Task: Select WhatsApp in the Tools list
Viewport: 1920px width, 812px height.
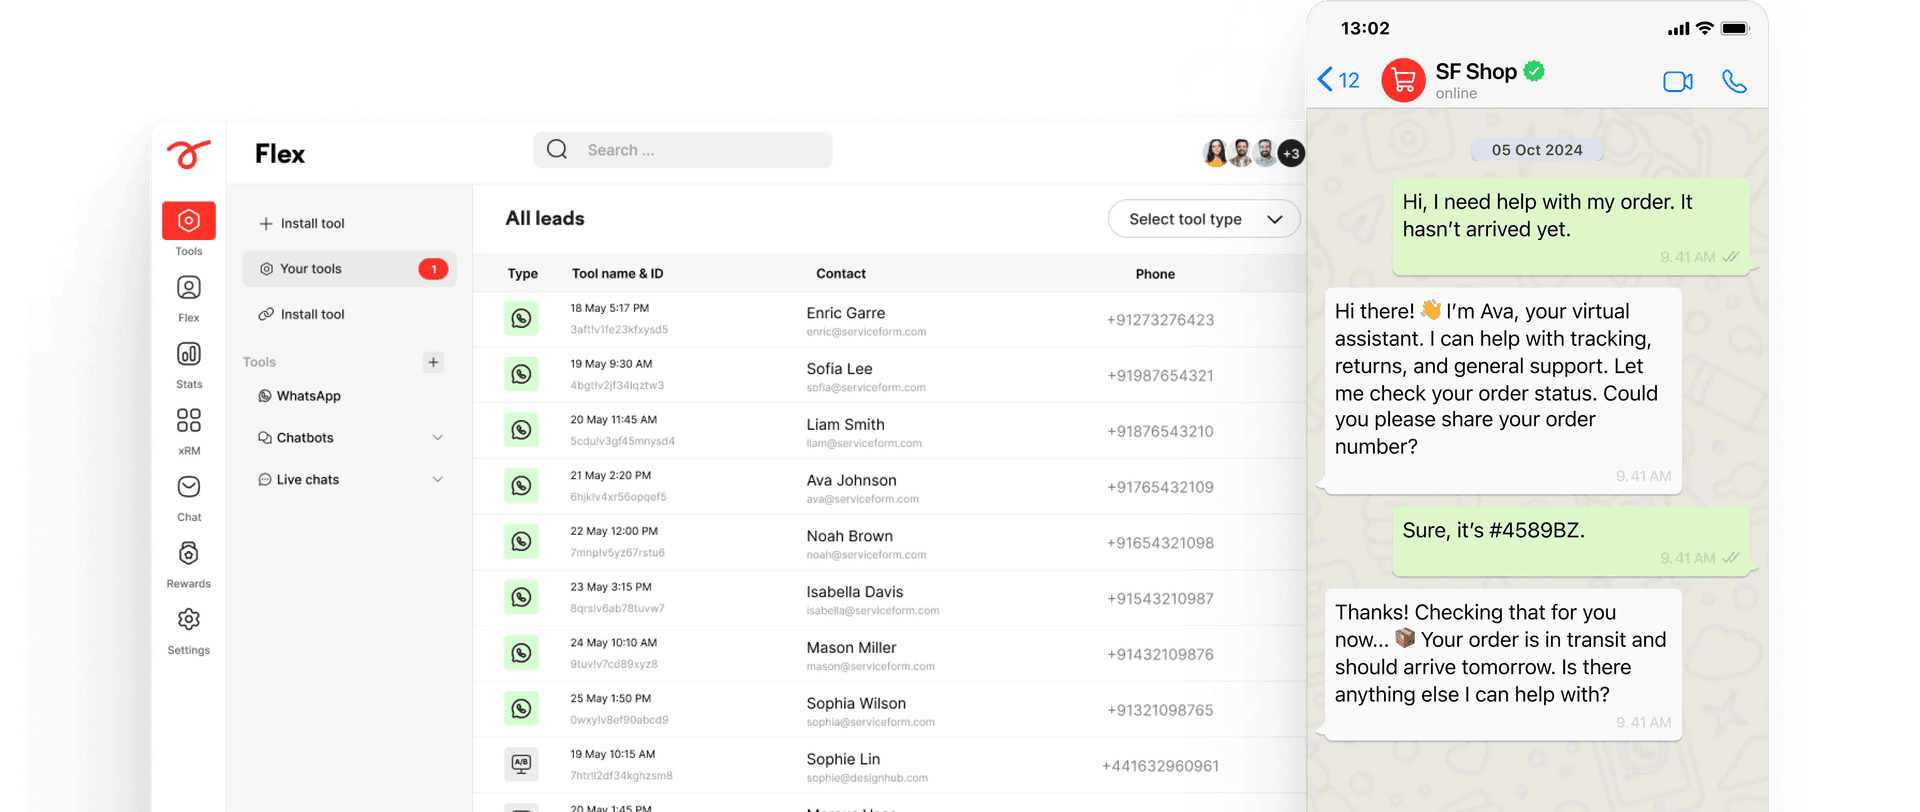Action: (x=308, y=396)
